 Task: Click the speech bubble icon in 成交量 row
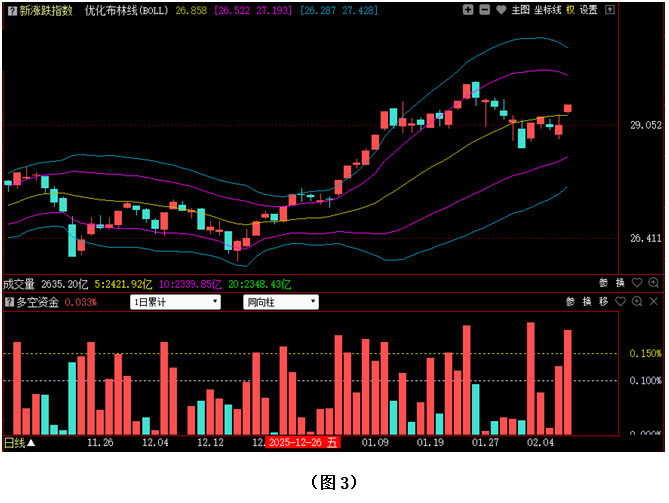coord(637,283)
